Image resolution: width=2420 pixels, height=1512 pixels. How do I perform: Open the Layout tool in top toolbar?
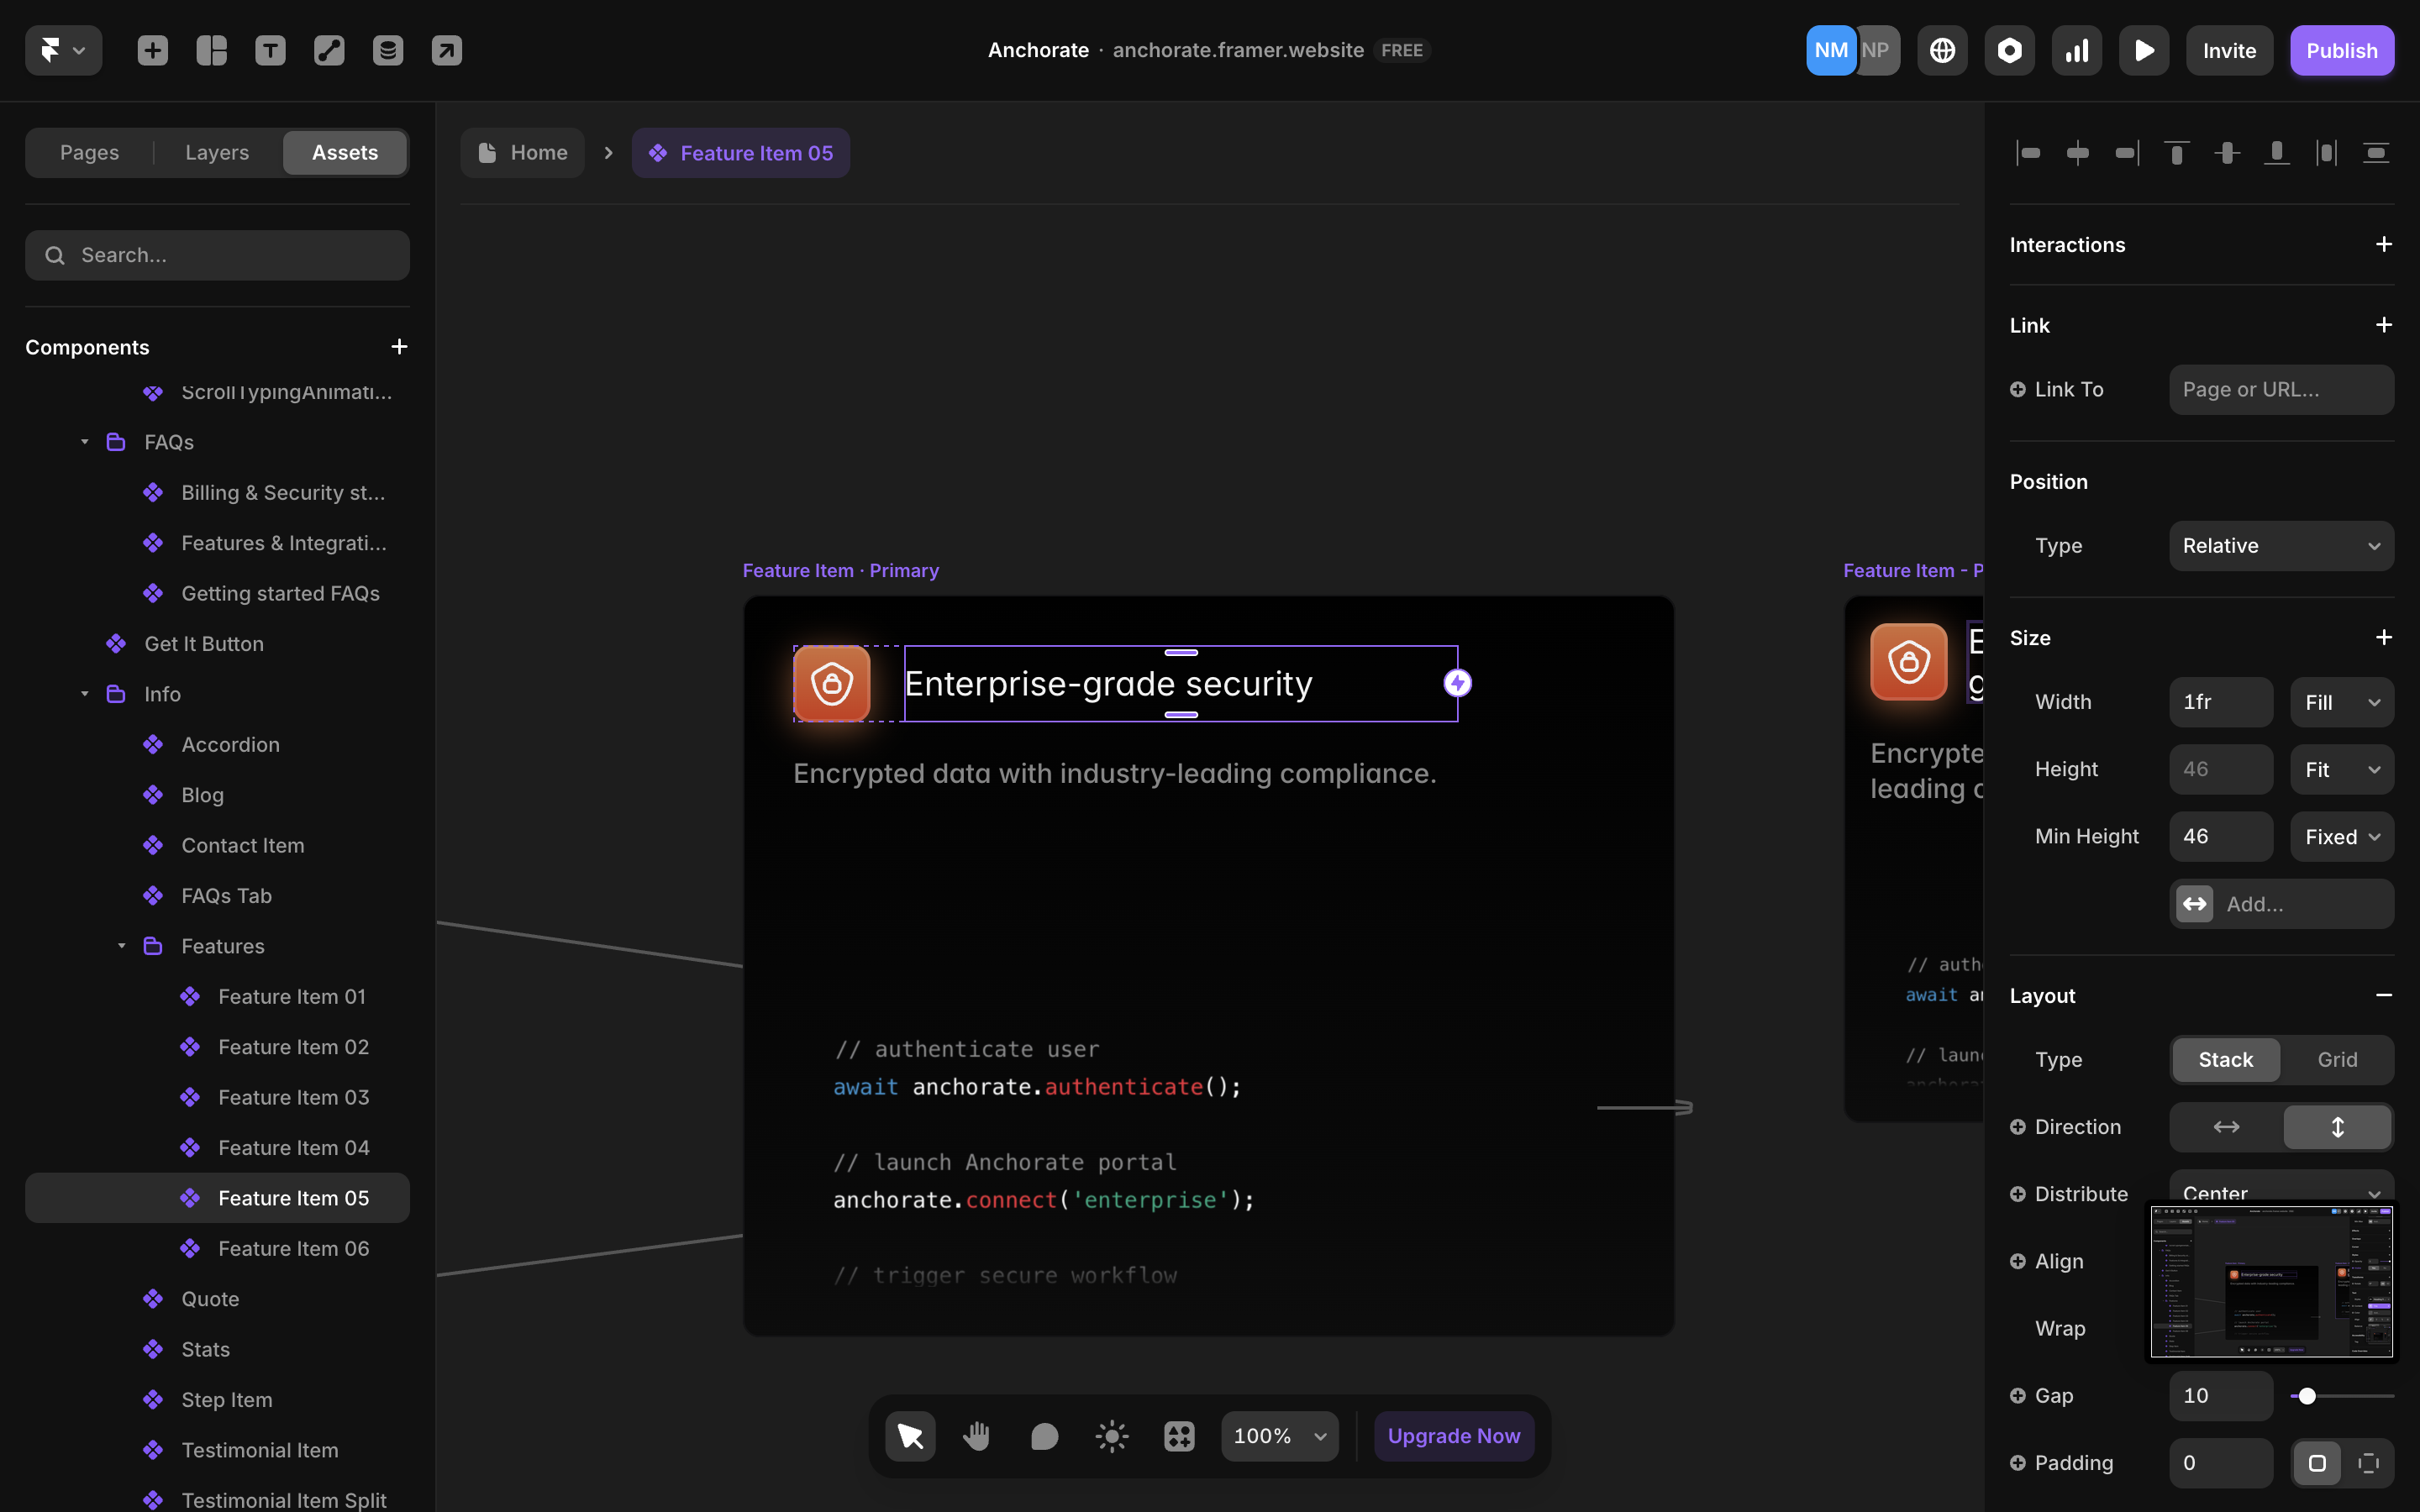[211, 50]
